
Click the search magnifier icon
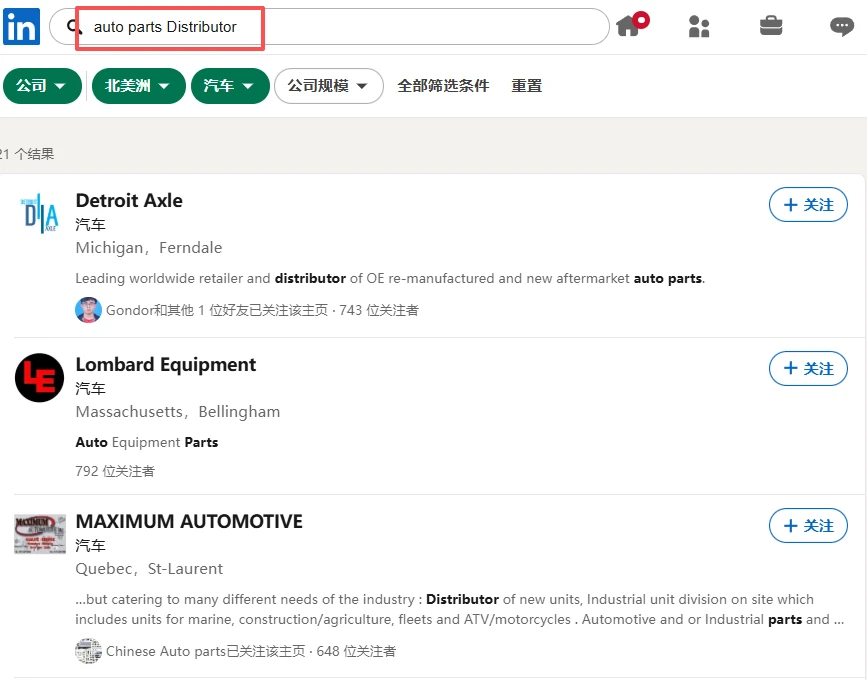73,27
